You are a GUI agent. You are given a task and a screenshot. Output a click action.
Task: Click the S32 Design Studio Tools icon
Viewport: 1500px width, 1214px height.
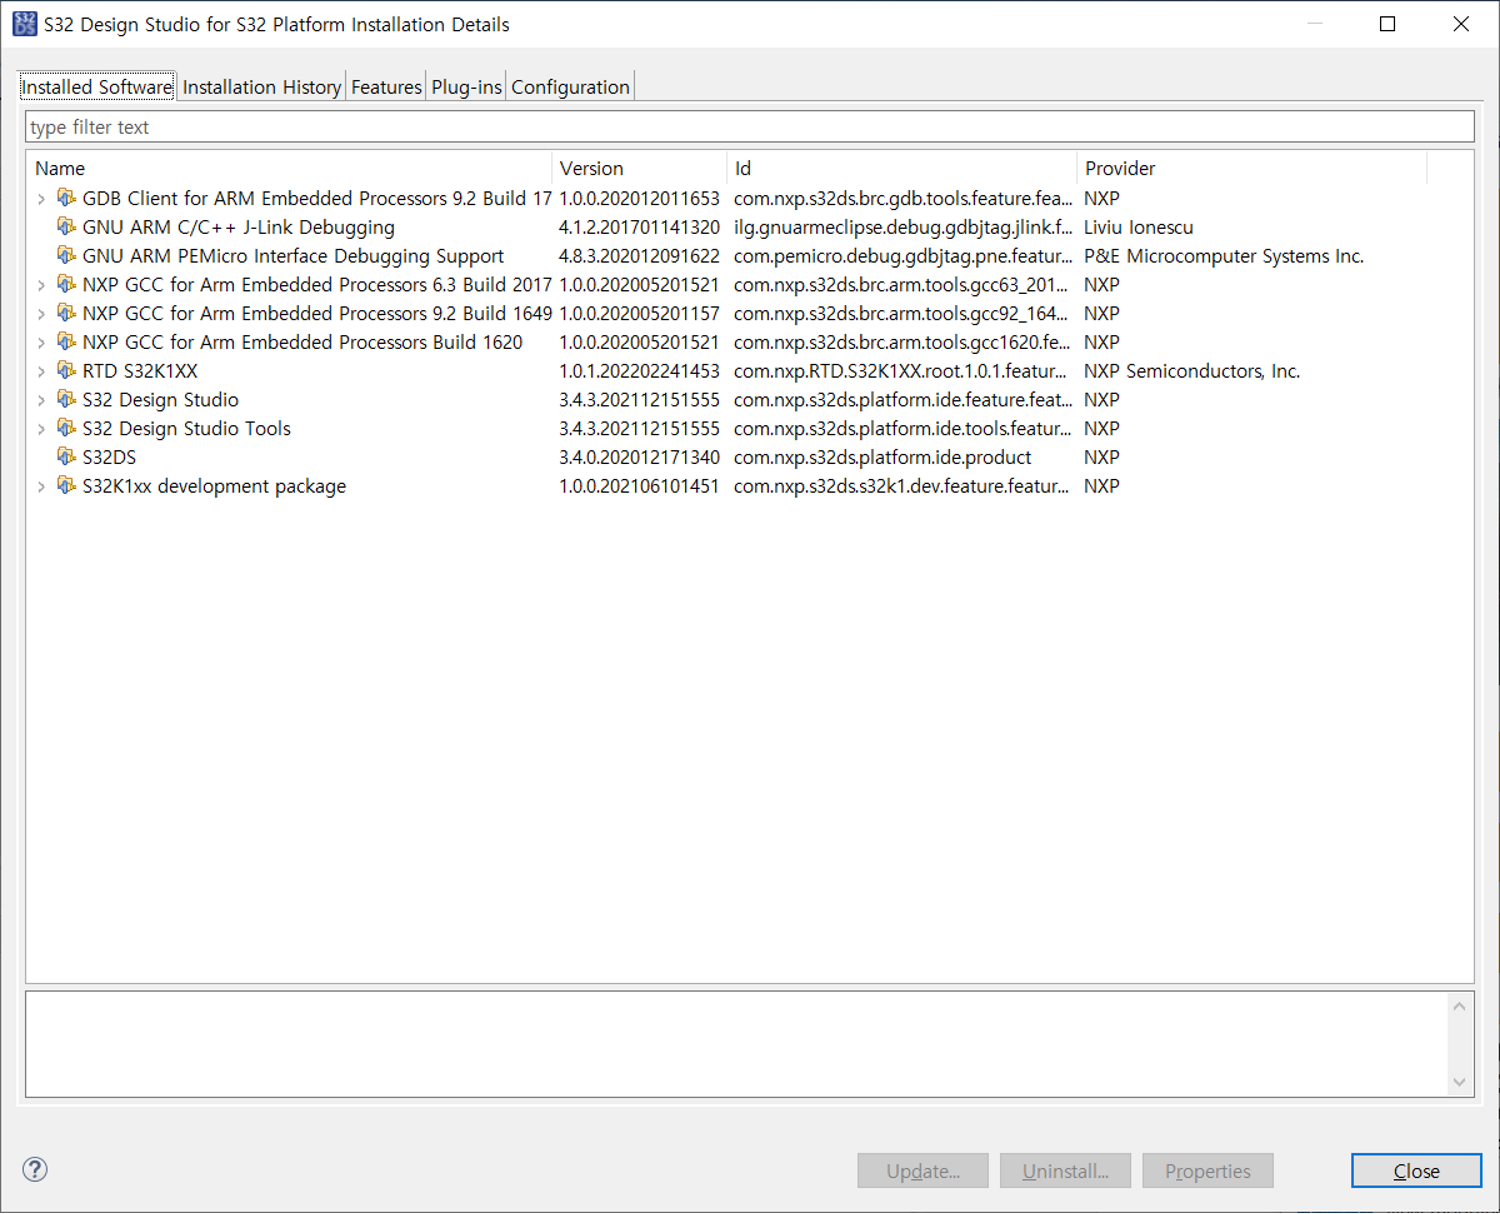tap(66, 428)
